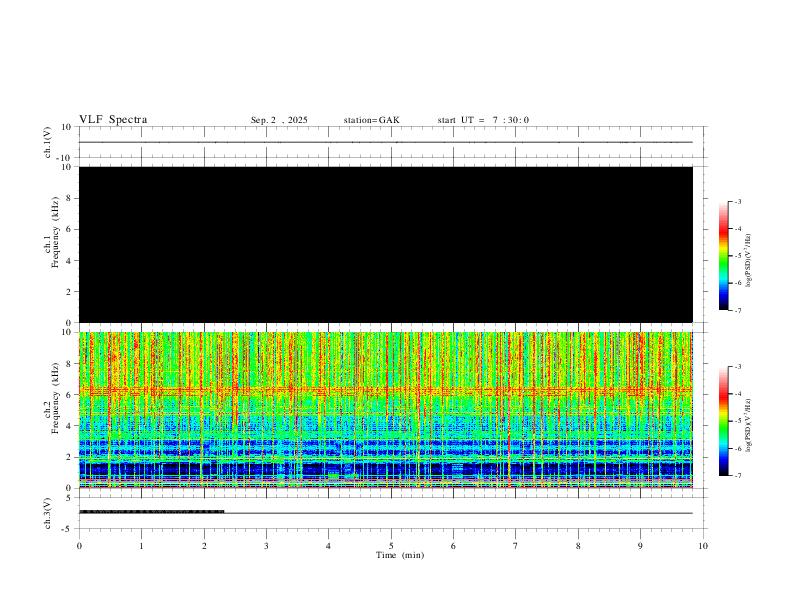Viewport: 792px width, 612px height.
Task: Click time axis tick label "7"
Action: (x=516, y=546)
